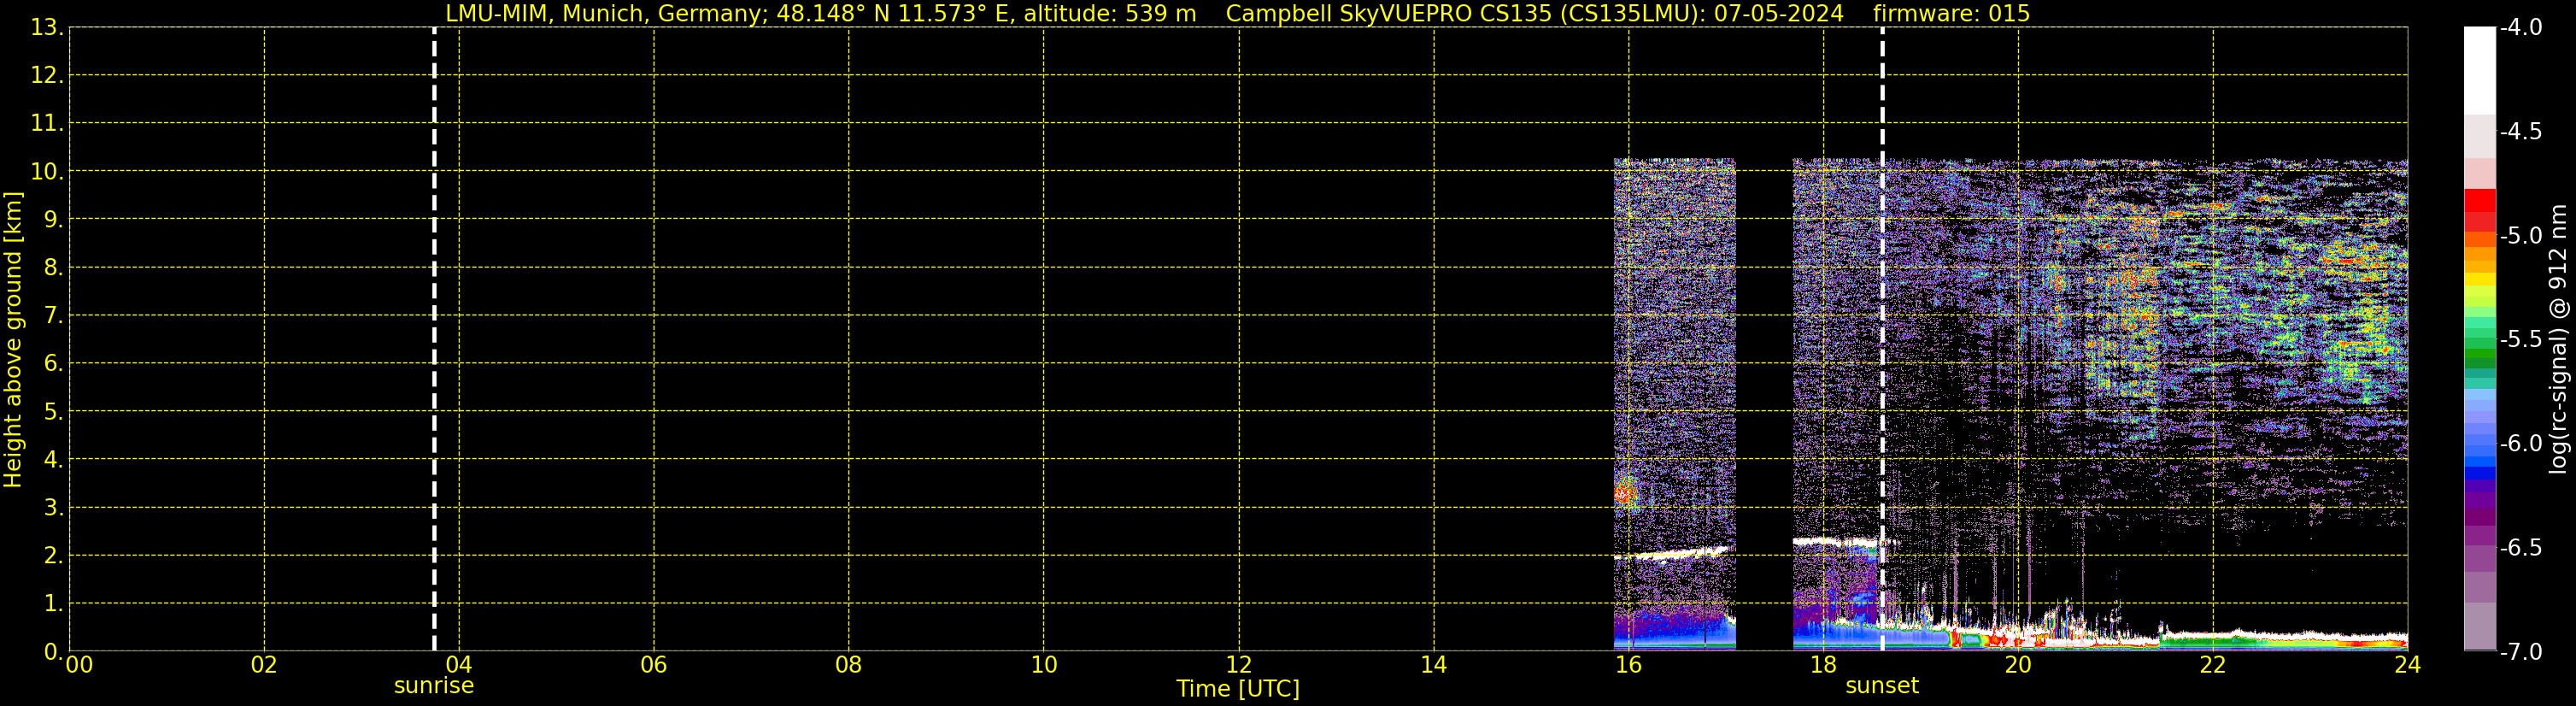Click the white cloud layer after 16 UTC

1673,553
